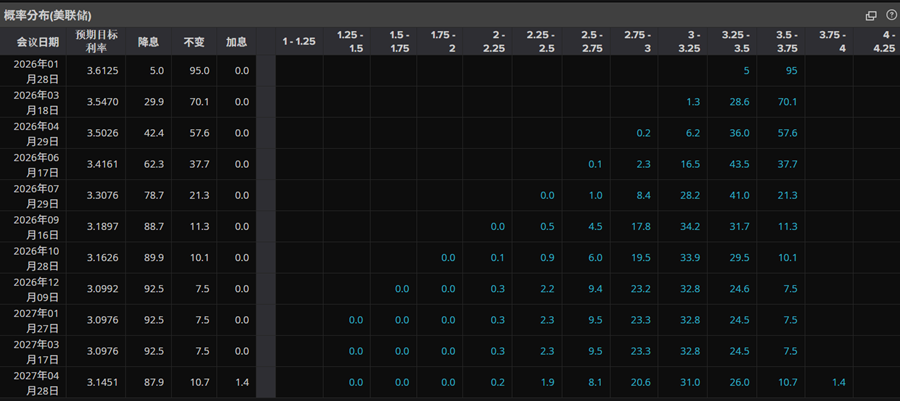This screenshot has width=900, height=401.
Task: Sort by the 会议日期 column header
Action: pyautogui.click(x=38, y=42)
